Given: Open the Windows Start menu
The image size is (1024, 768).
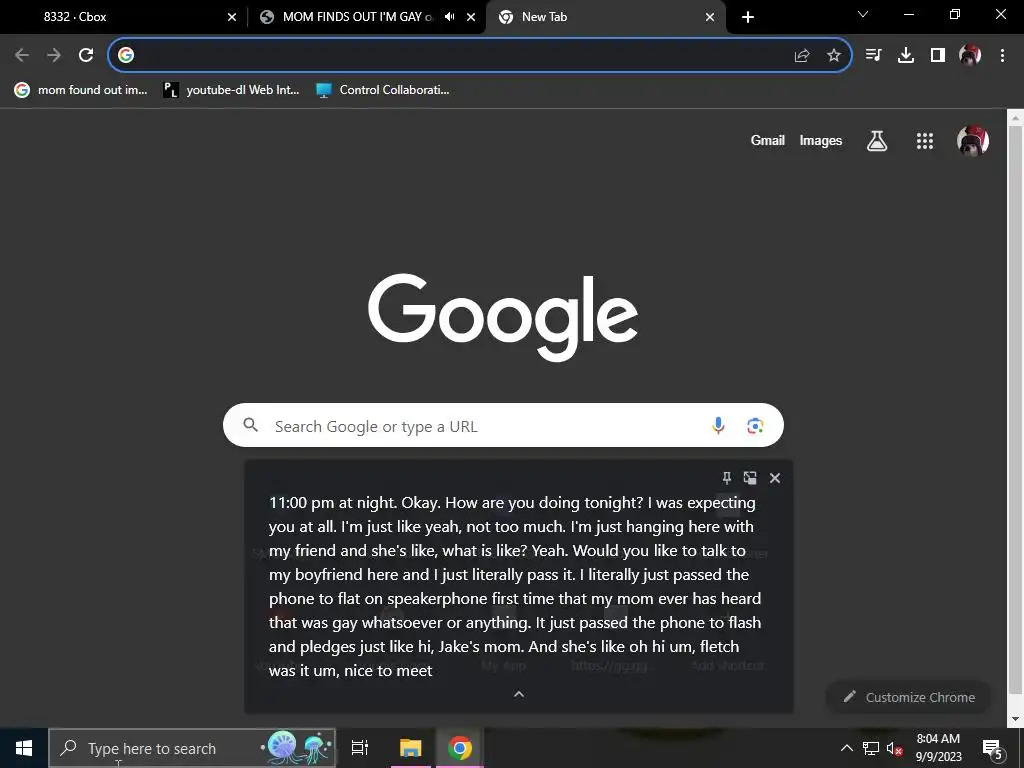Looking at the screenshot, I should tap(24, 748).
